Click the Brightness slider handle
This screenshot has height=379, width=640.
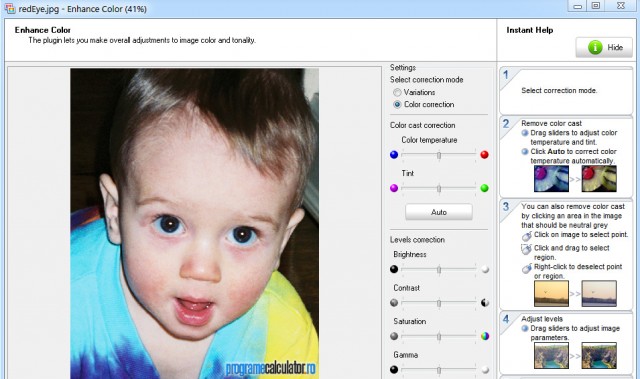pos(439,270)
